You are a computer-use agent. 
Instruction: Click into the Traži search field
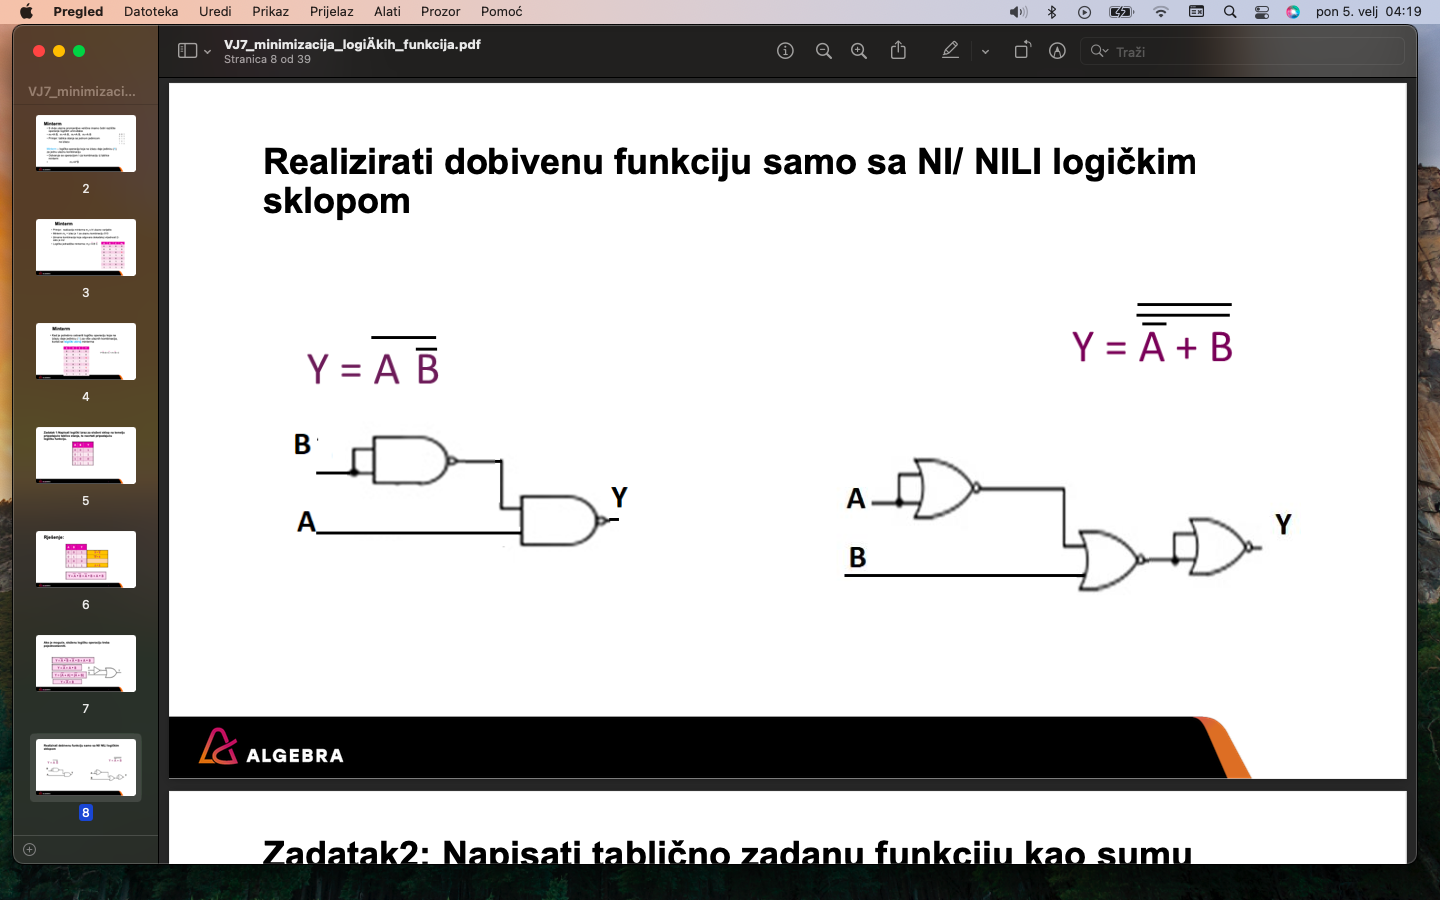[1242, 51]
